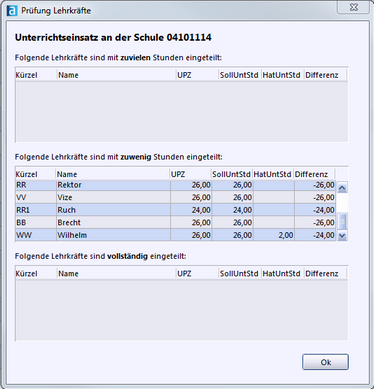Sort zuwenig table by Kürzel column
374x389 pixels.
[35, 174]
